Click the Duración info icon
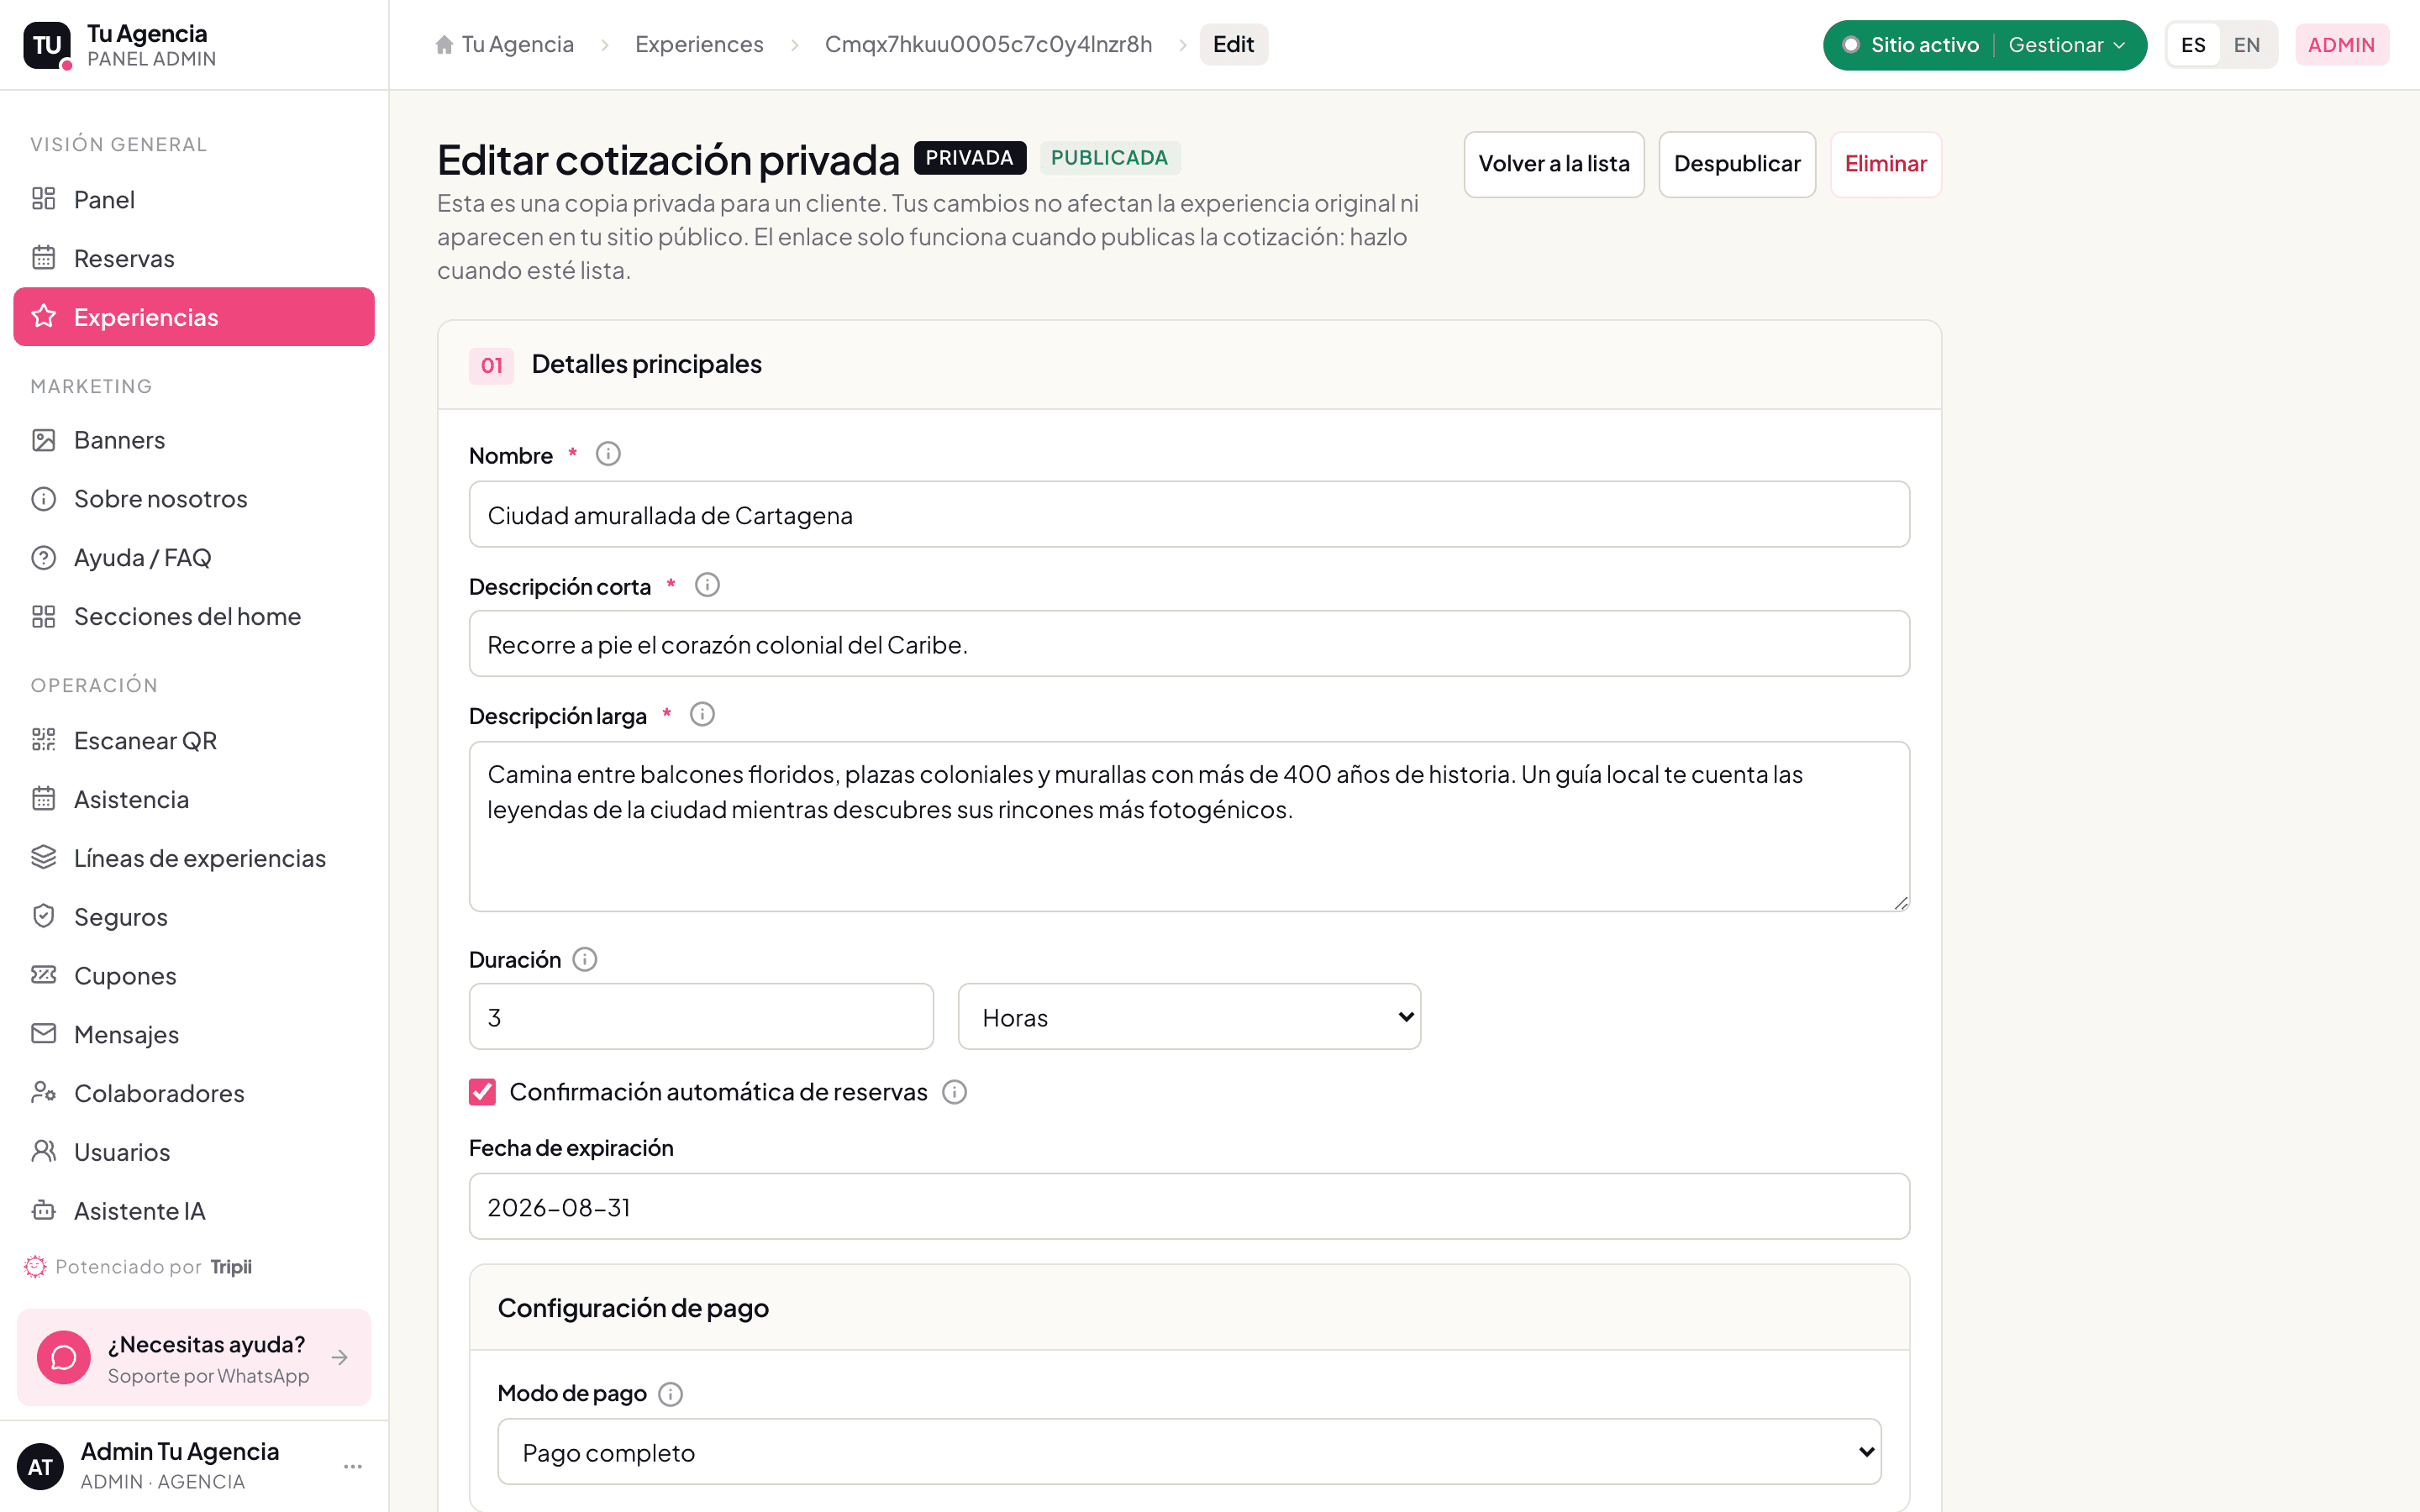 [585, 959]
